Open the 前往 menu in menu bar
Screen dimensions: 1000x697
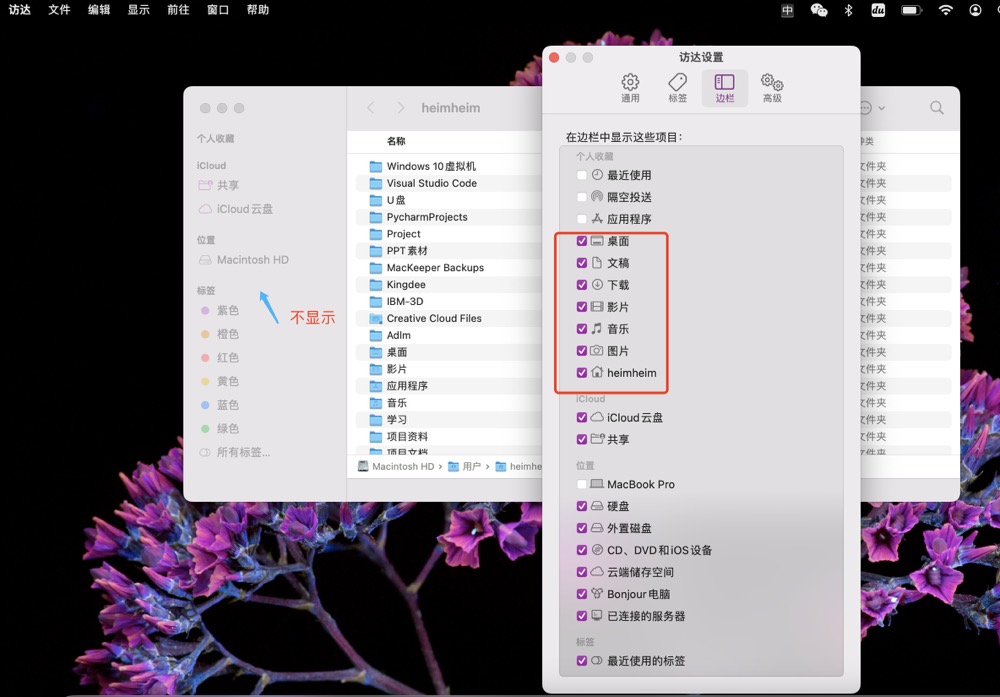click(178, 10)
